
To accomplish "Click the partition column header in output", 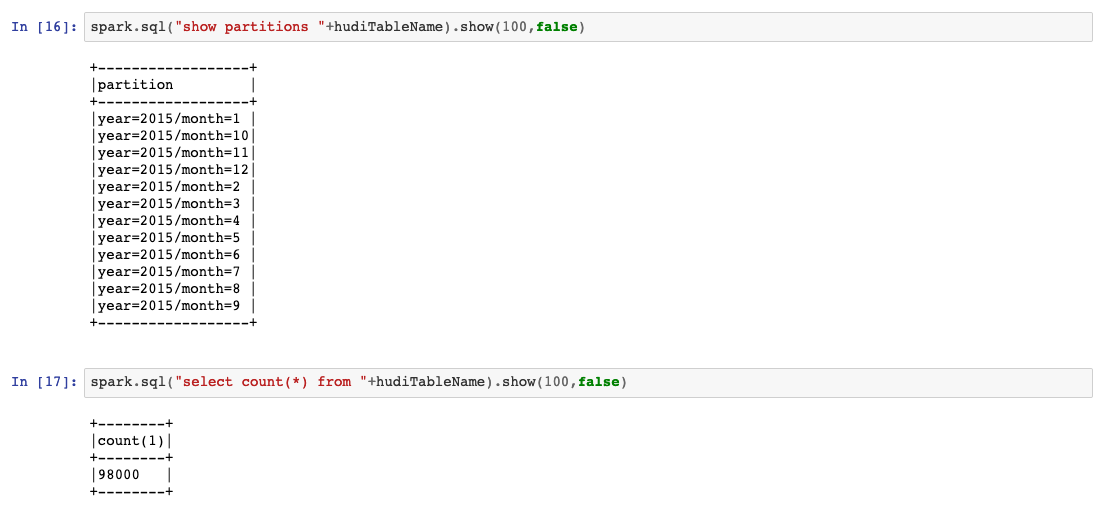I will tap(135, 85).
